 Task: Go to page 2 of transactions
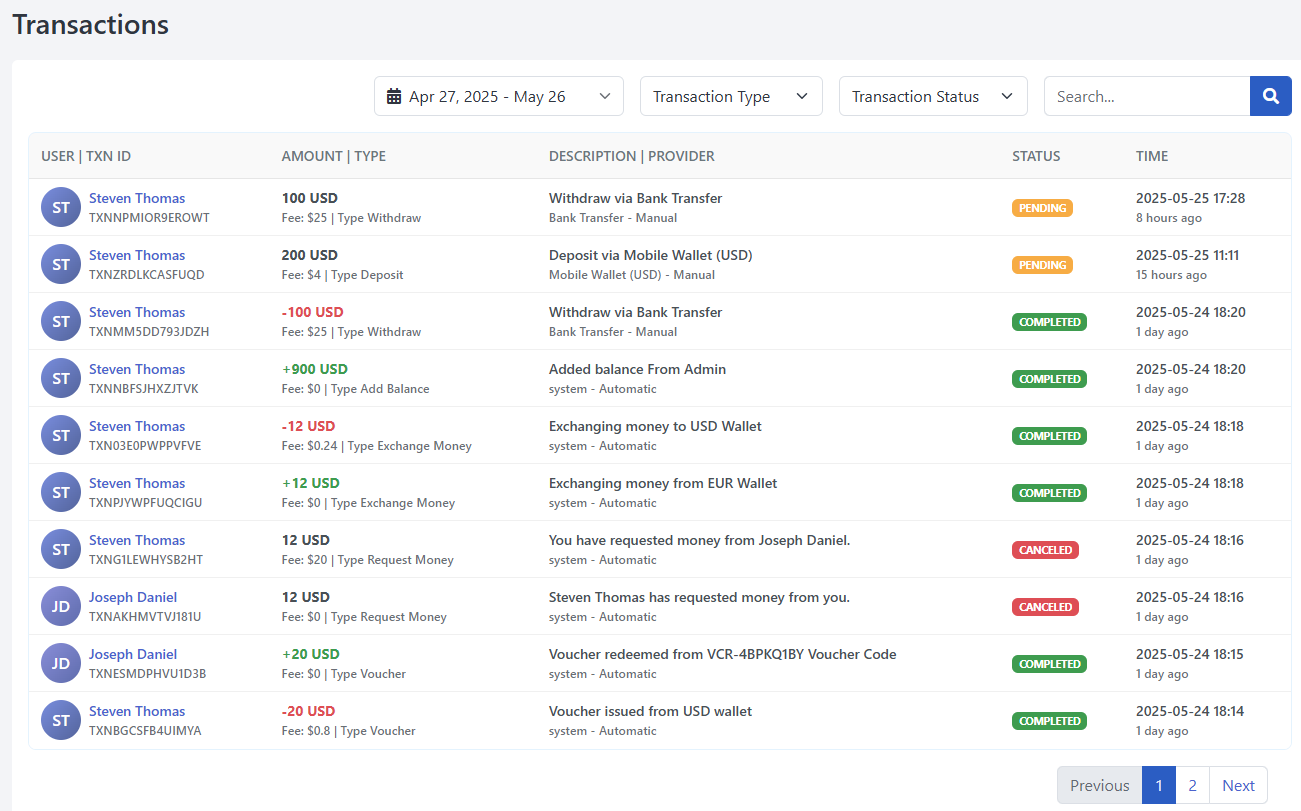[1192, 785]
